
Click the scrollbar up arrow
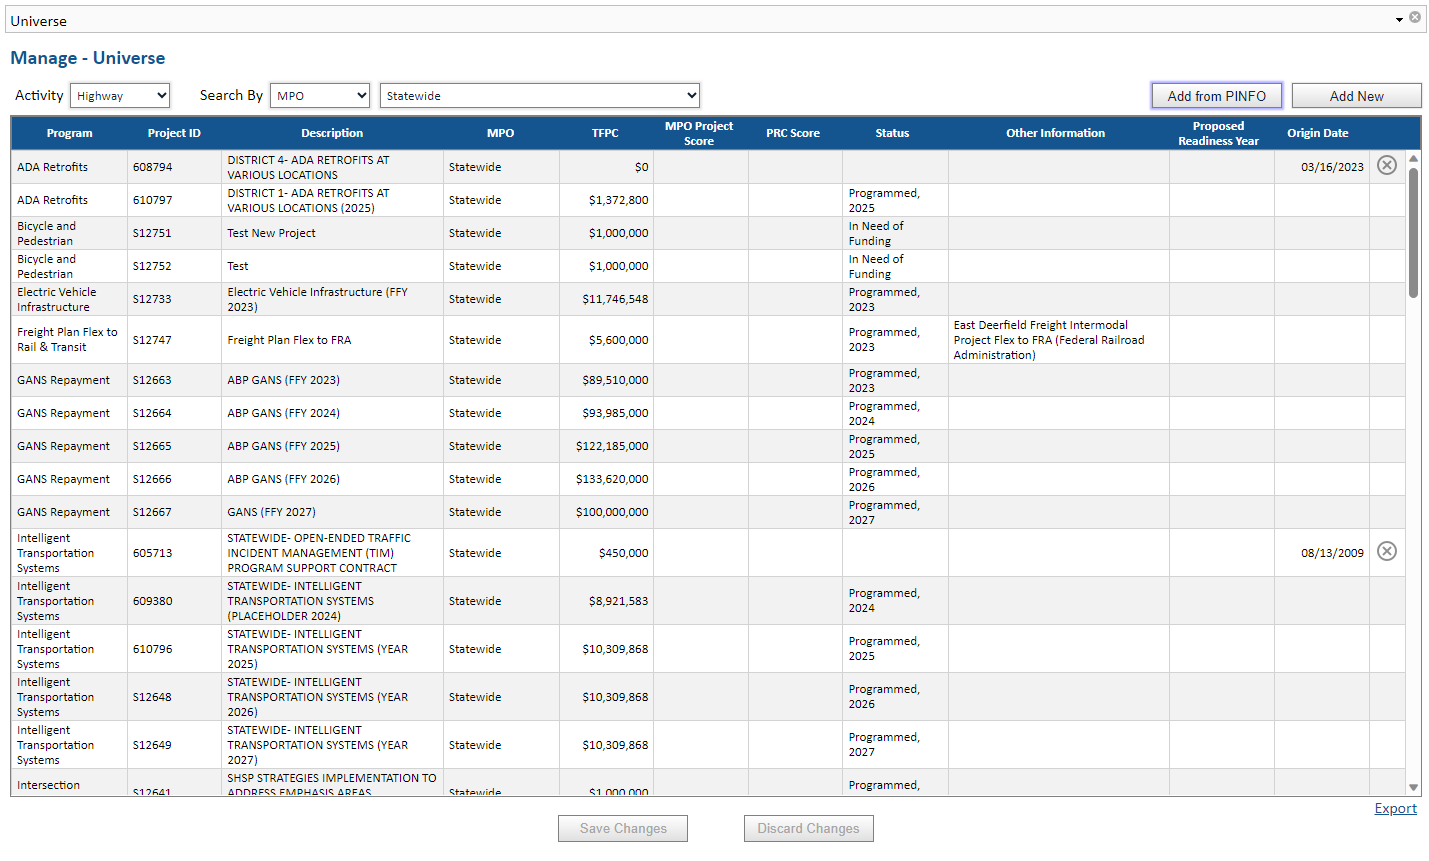(x=1413, y=157)
